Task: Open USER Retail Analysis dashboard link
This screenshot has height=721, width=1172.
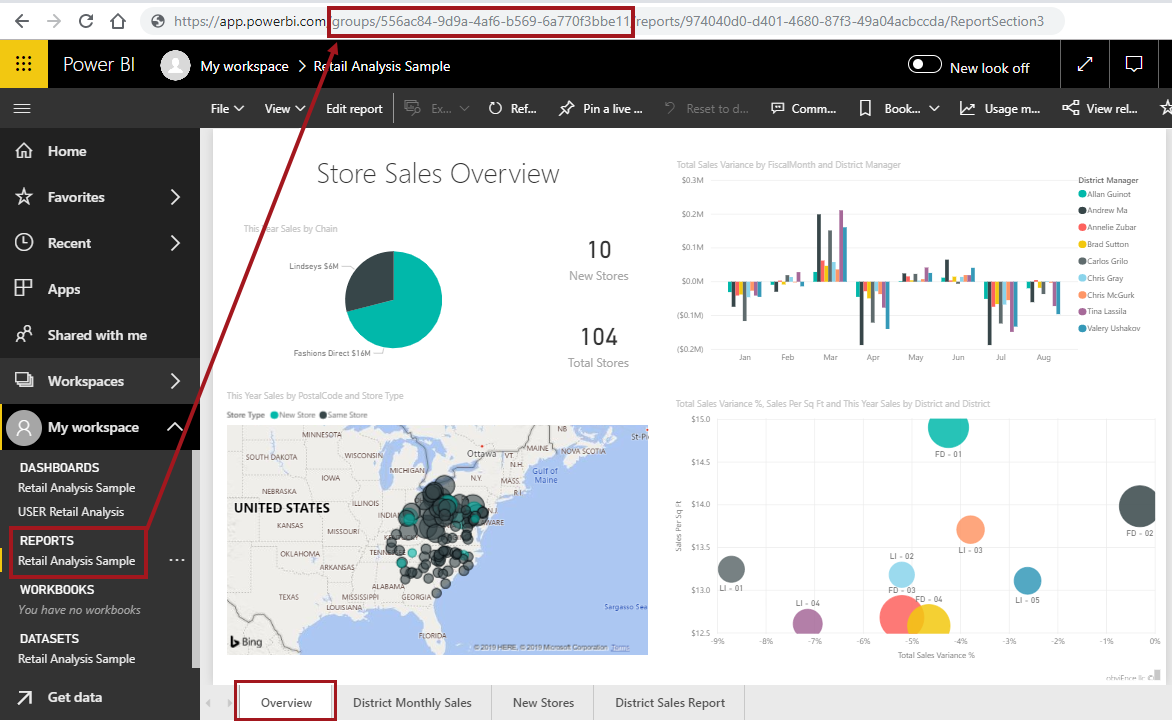Action: [71, 512]
